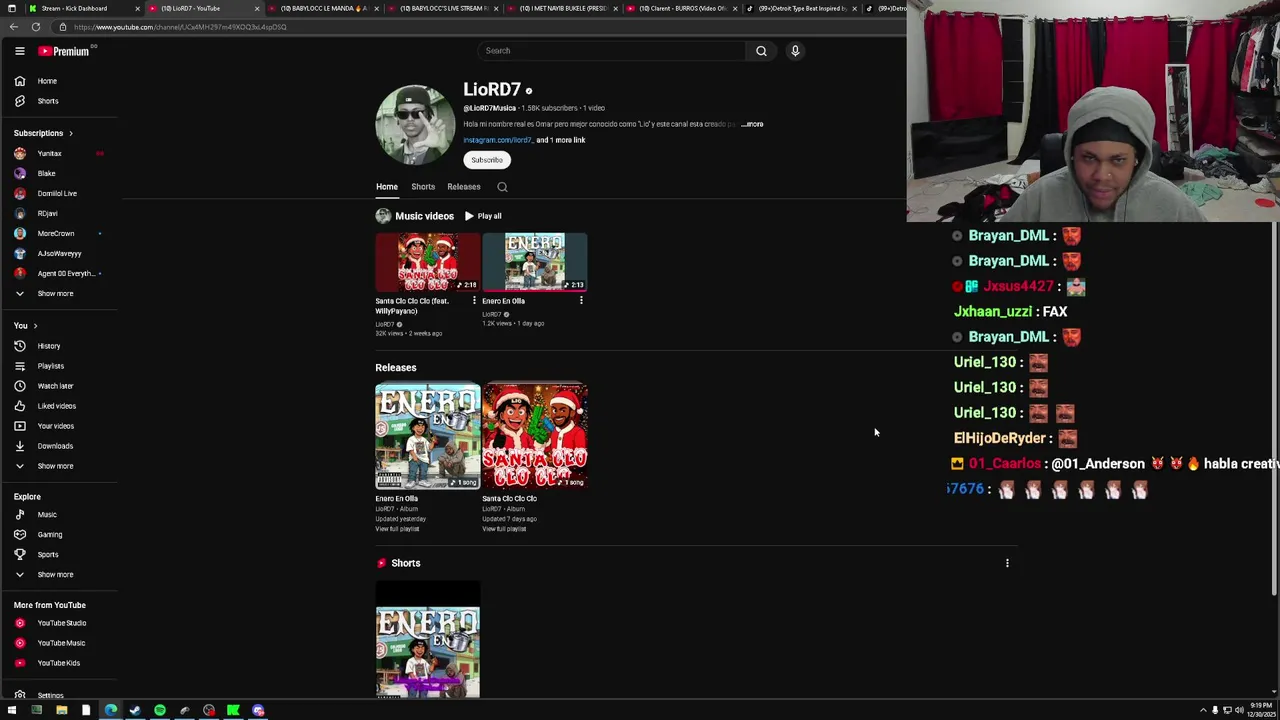
Task: Click the LioRD7 channel avatar
Action: [415, 125]
